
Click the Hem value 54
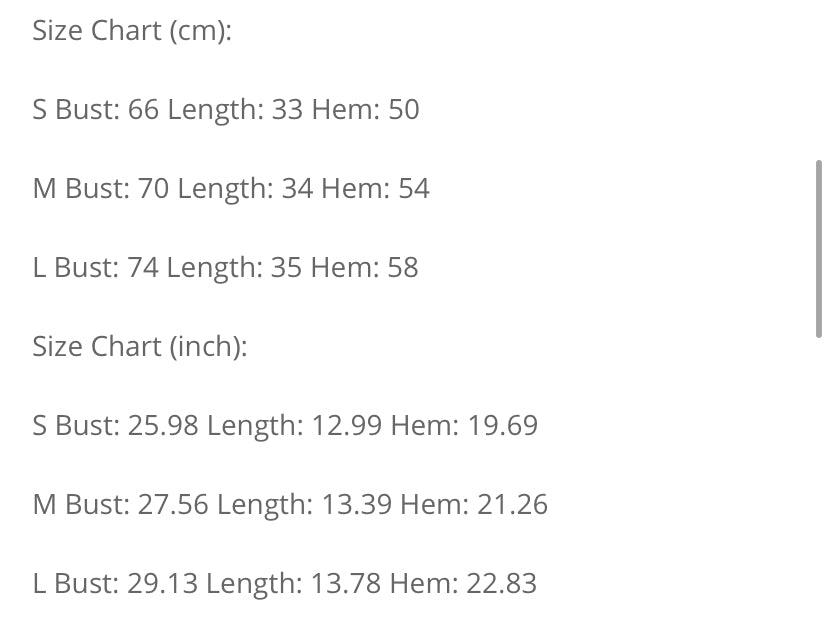(413, 189)
